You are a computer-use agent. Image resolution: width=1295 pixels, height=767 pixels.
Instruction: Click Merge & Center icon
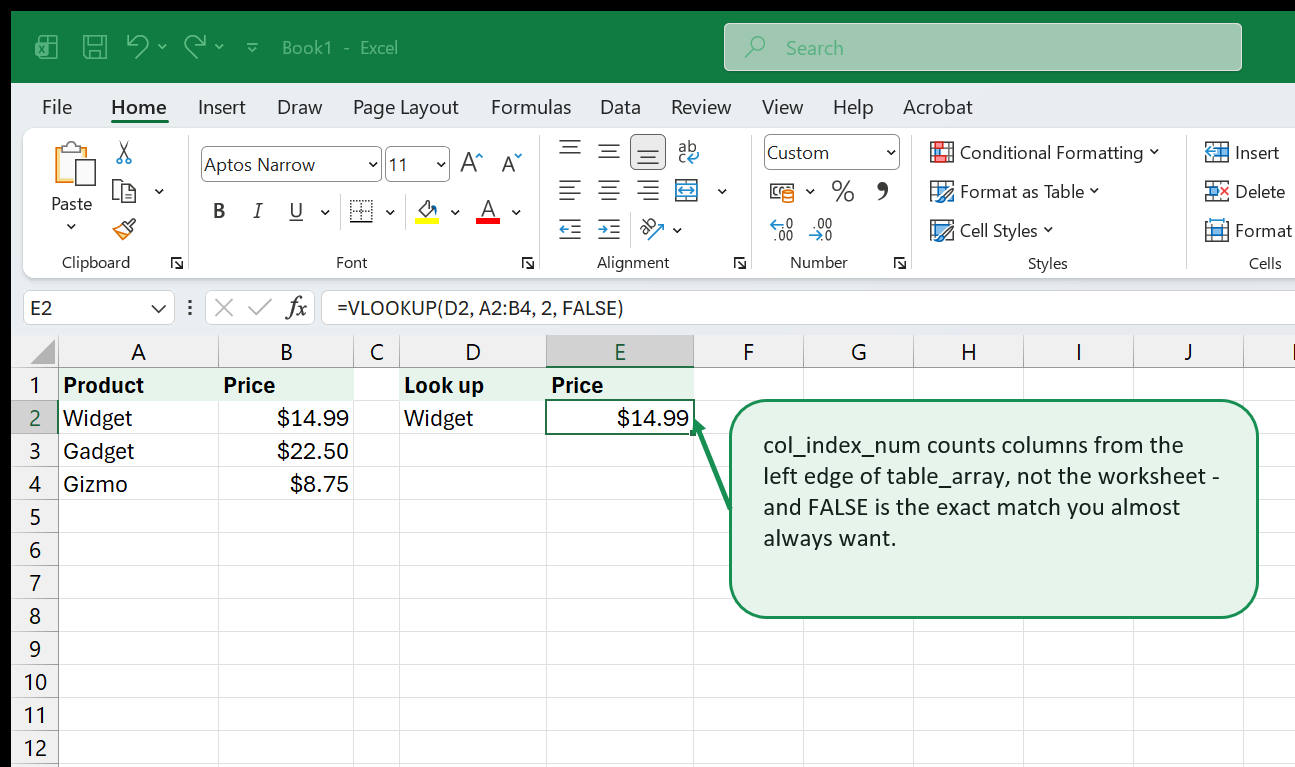[x=687, y=190]
